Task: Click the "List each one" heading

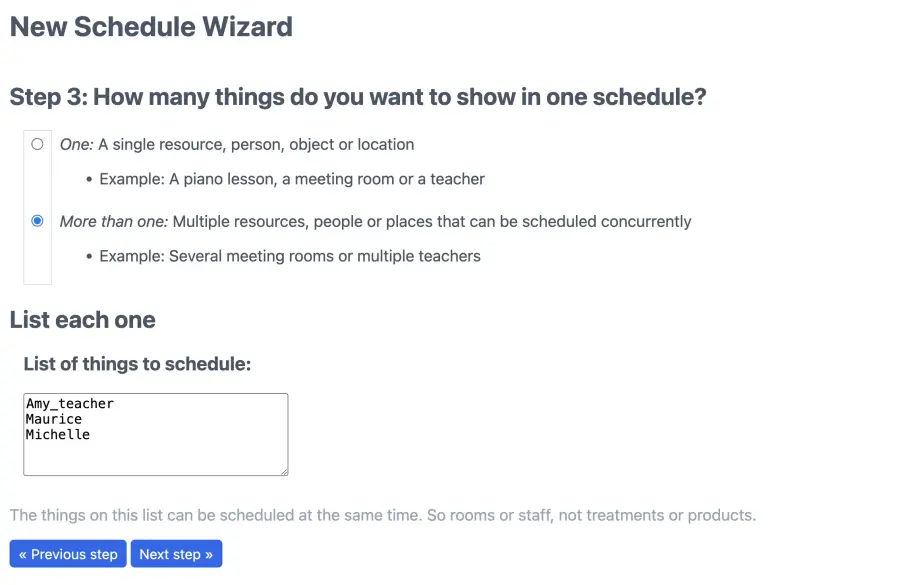Action: [x=83, y=320]
